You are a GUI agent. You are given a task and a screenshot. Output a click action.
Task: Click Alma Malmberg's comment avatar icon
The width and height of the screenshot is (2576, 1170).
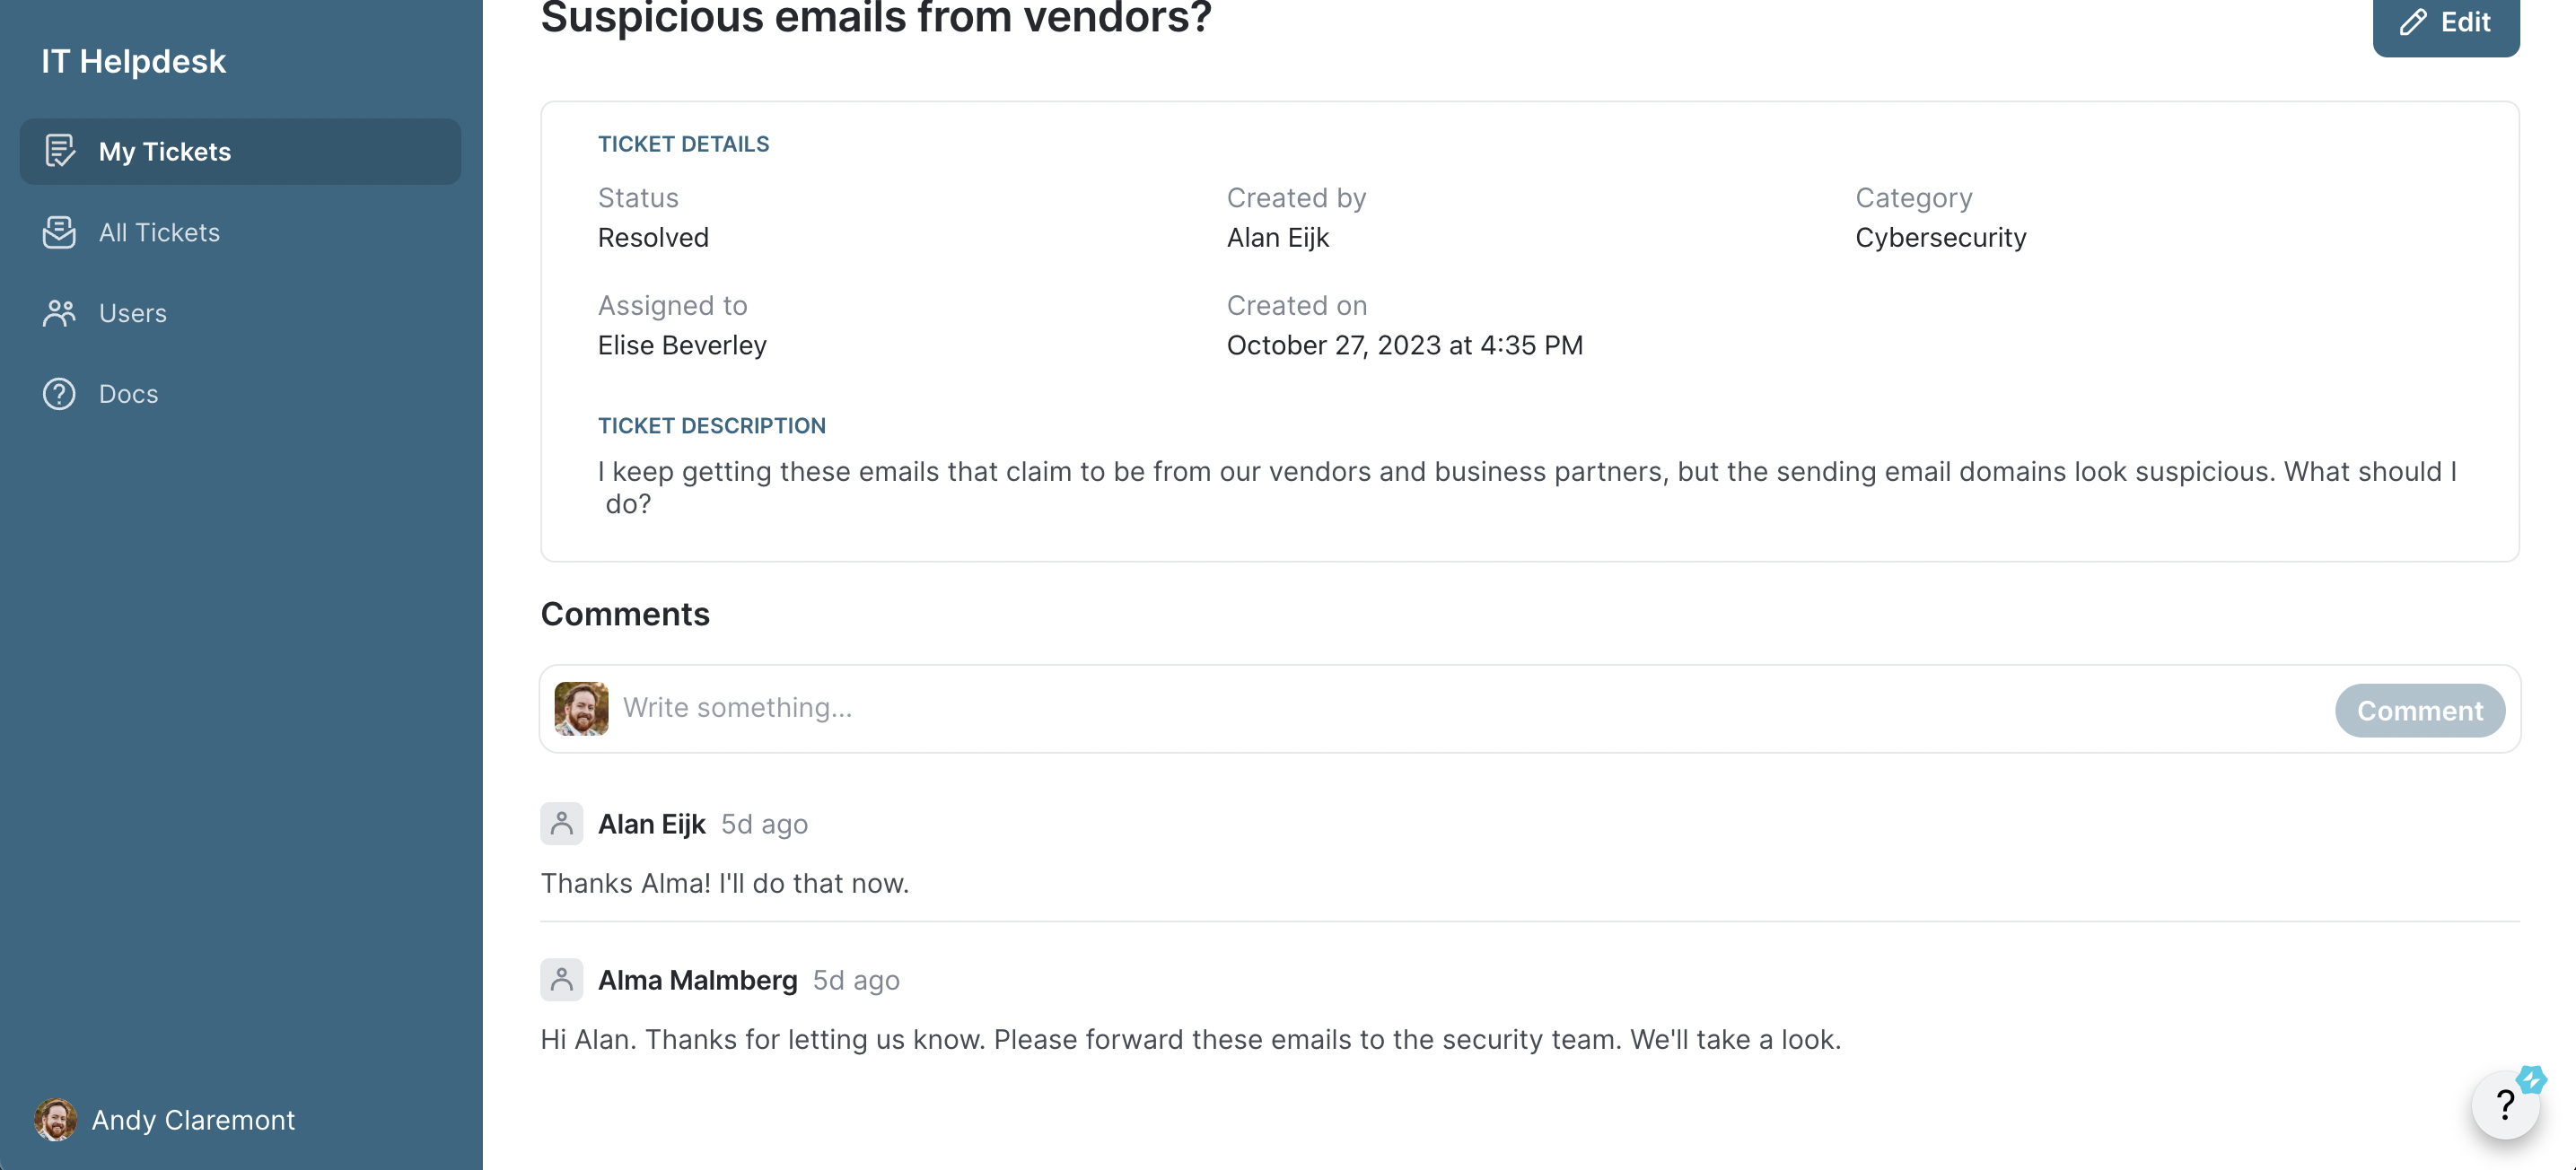(x=562, y=980)
